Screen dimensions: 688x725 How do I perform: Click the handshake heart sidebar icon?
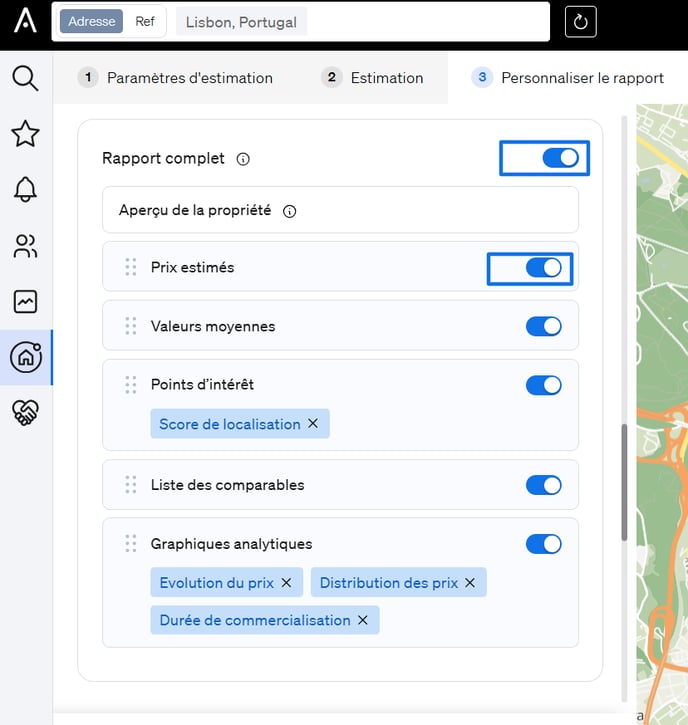pyautogui.click(x=25, y=412)
